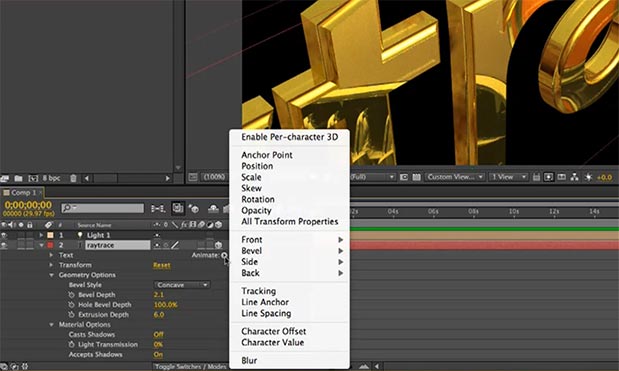619x371 pixels.
Task: Click the region of interest icon
Action: [x=404, y=177]
